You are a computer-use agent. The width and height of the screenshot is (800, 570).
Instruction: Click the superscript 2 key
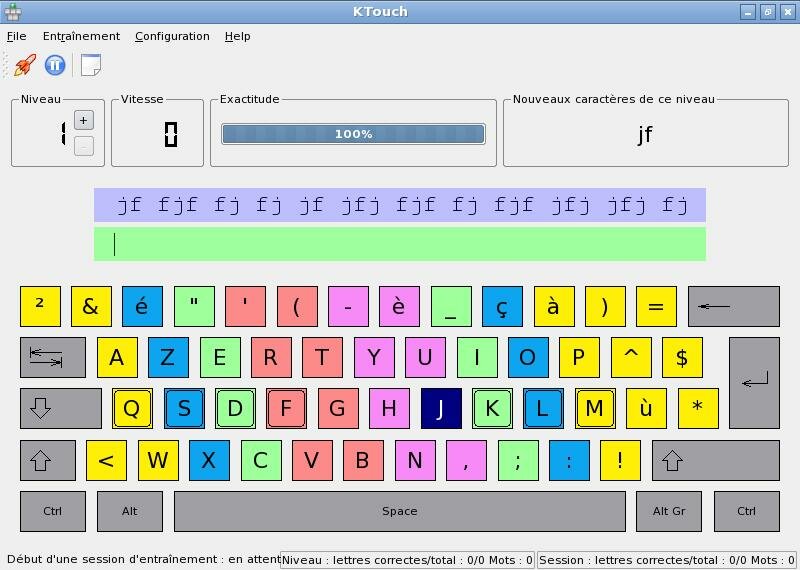point(40,306)
